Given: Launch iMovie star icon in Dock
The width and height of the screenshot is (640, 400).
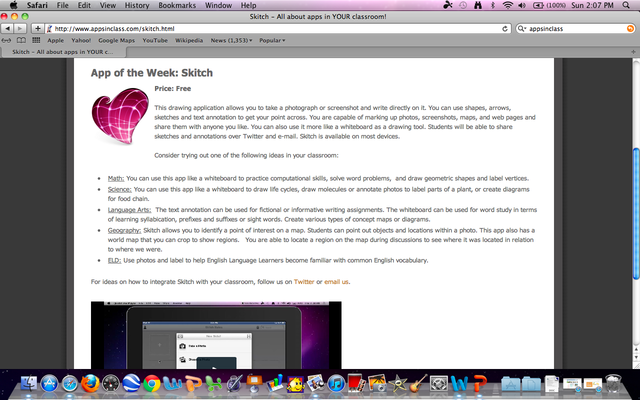Looking at the screenshot, I should click(x=398, y=384).
